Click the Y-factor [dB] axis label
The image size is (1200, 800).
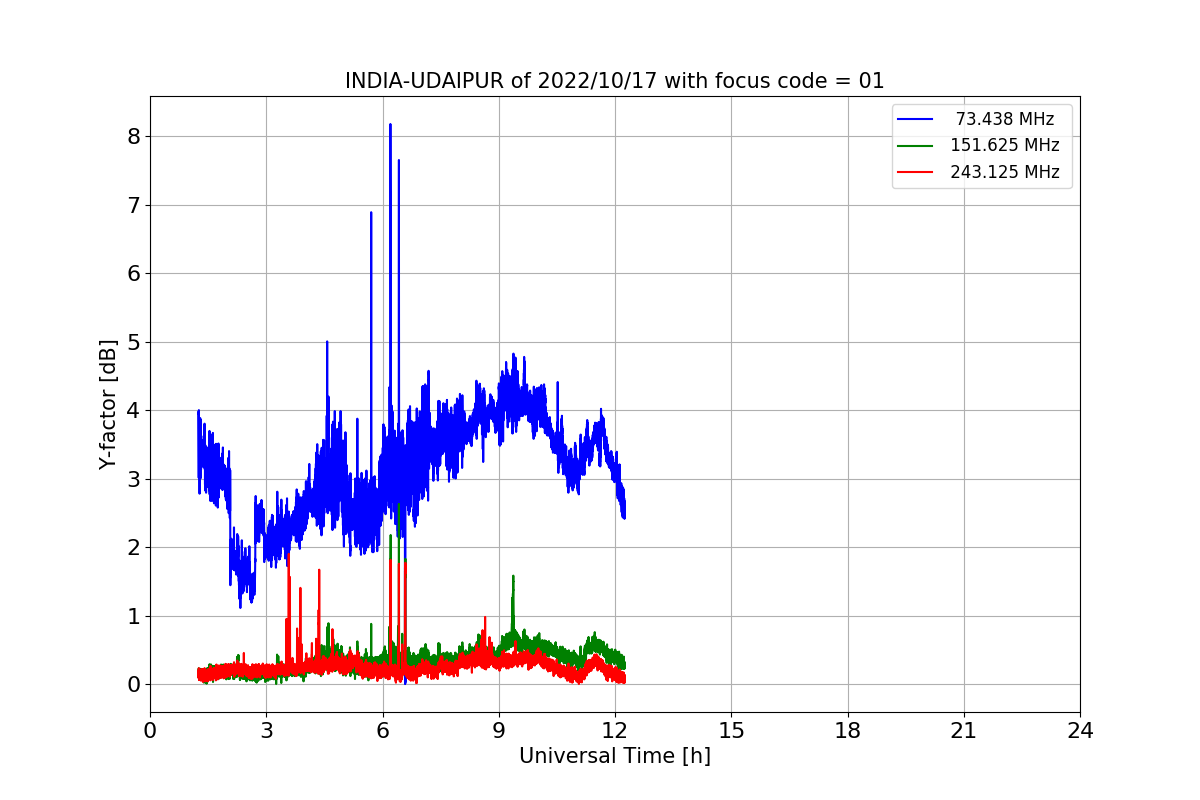point(108,404)
